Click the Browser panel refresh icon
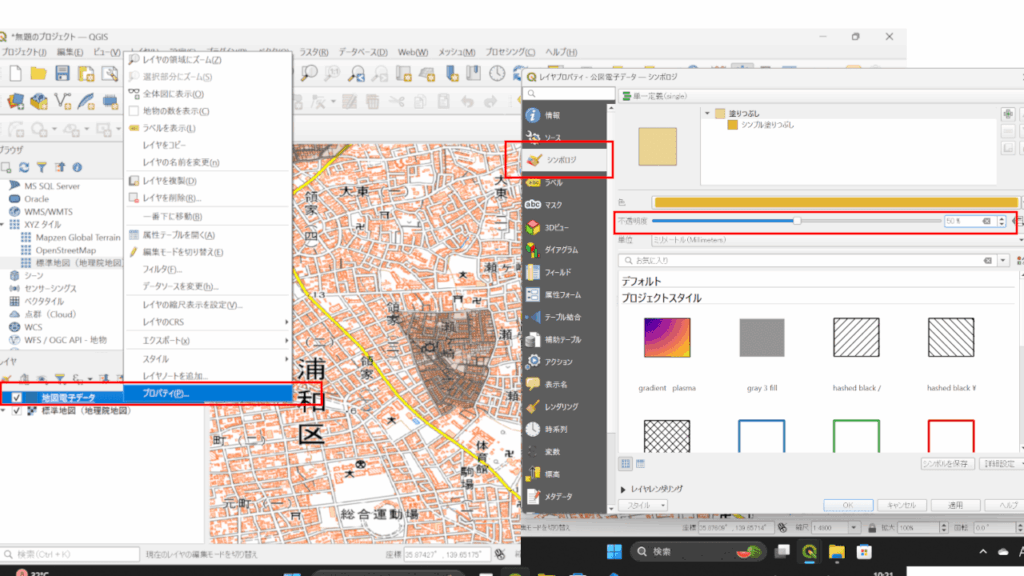1024x576 pixels. pyautogui.click(x=24, y=168)
